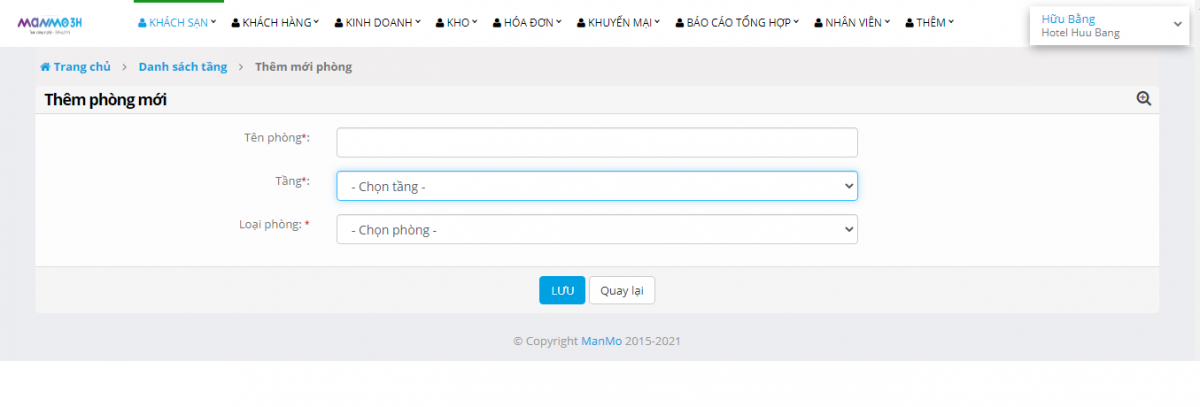Click the person icon beside NHÂN VIÊN
1200x407 pixels.
819,23
